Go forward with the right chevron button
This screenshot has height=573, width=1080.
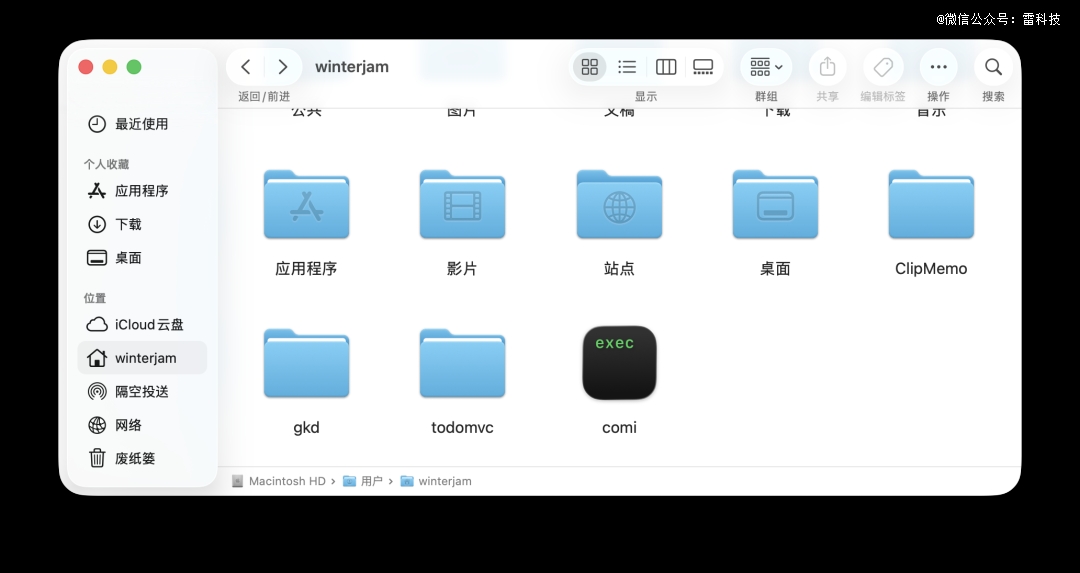coord(282,67)
